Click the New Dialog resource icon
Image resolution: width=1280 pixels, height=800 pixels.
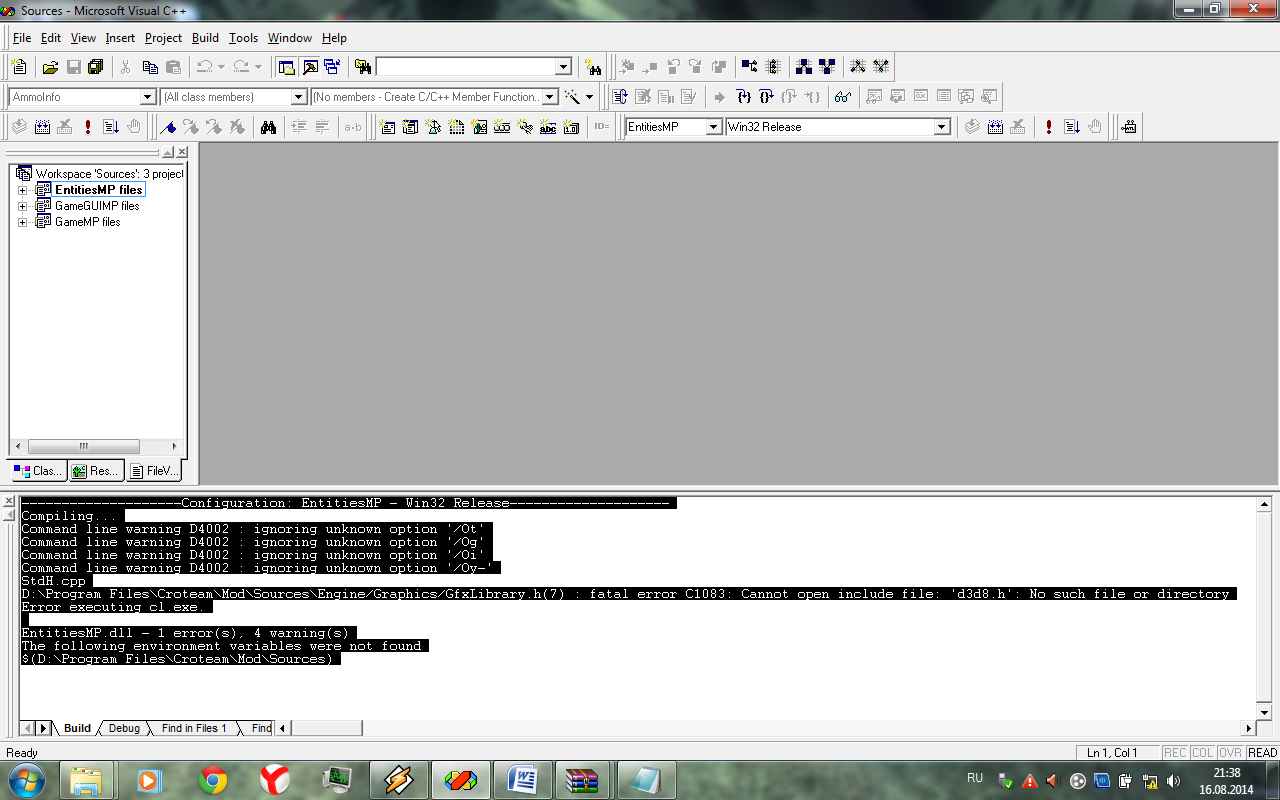[388, 127]
